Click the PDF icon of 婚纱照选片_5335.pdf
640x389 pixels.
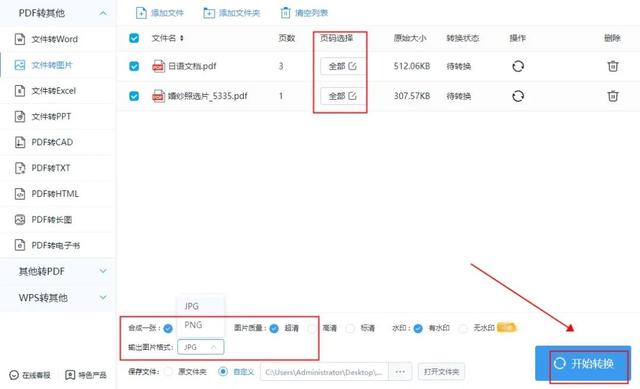pyautogui.click(x=158, y=96)
